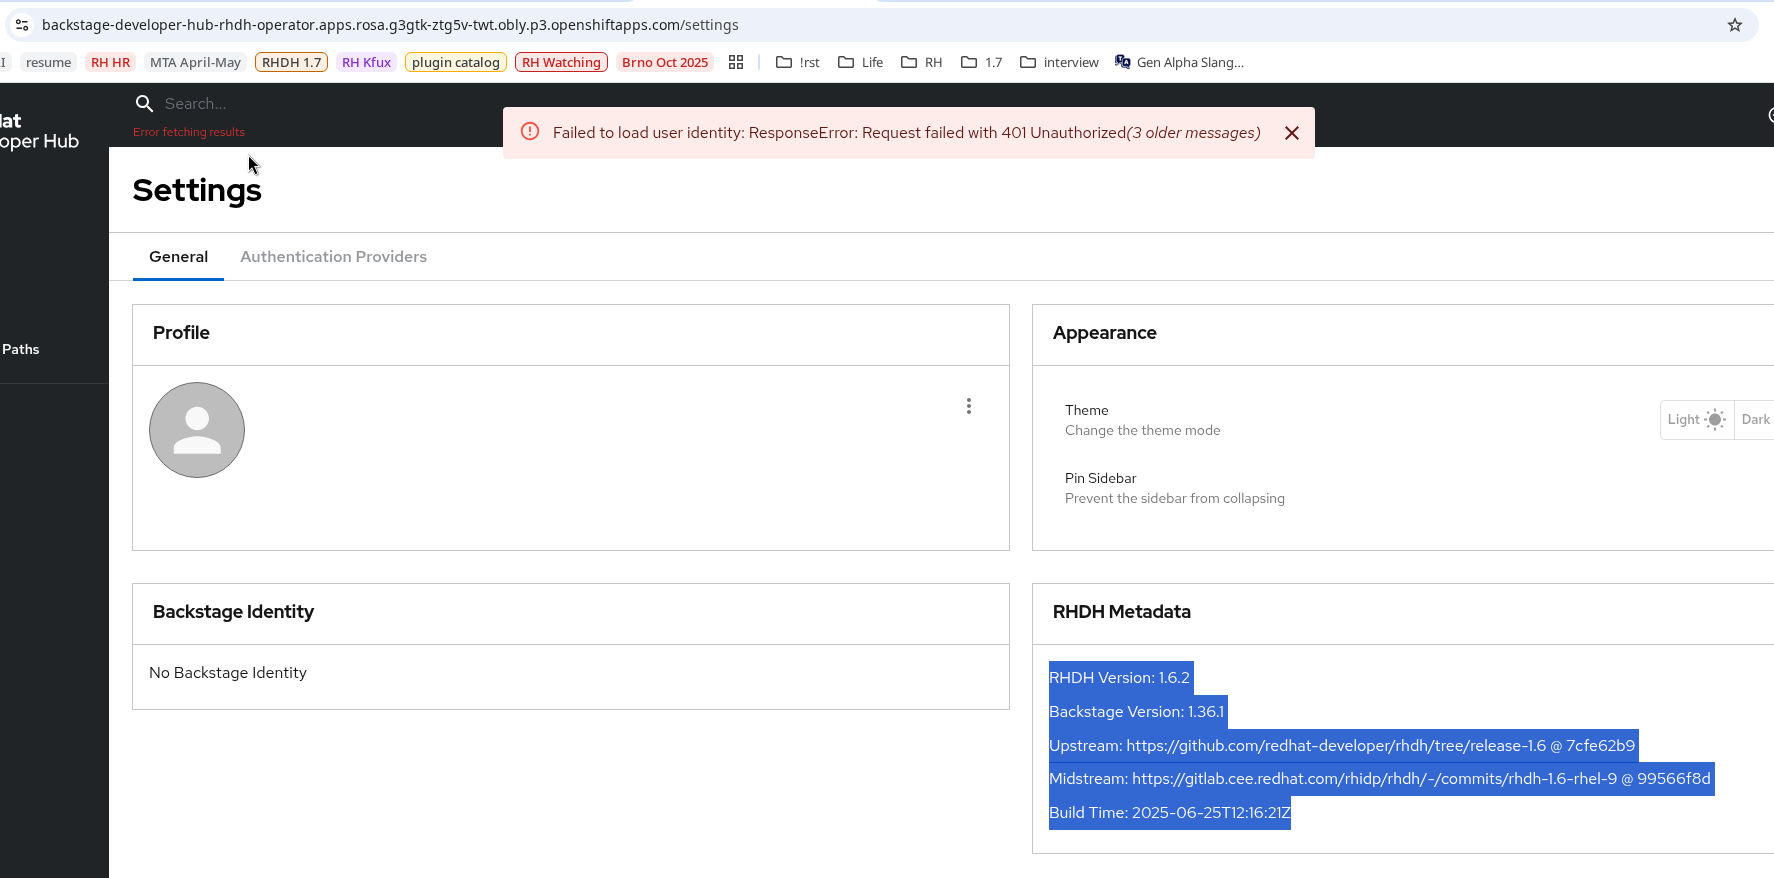Open the Brno Oct 2025 tab group
The image size is (1774, 878).
[665, 62]
